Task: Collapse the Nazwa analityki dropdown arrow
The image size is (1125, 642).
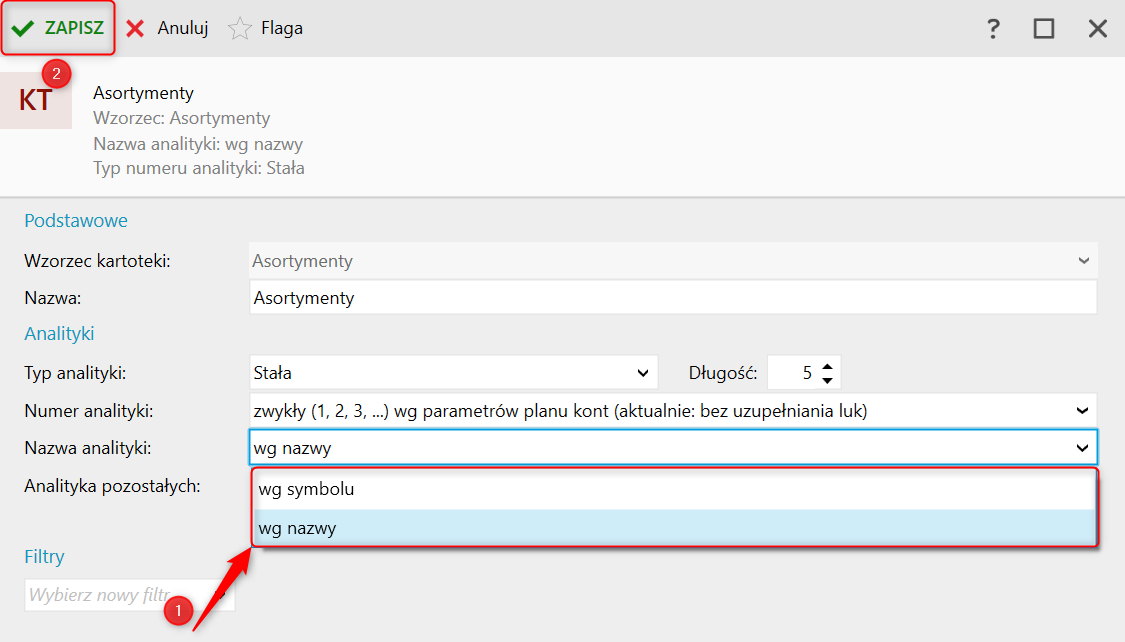Action: click(1082, 448)
